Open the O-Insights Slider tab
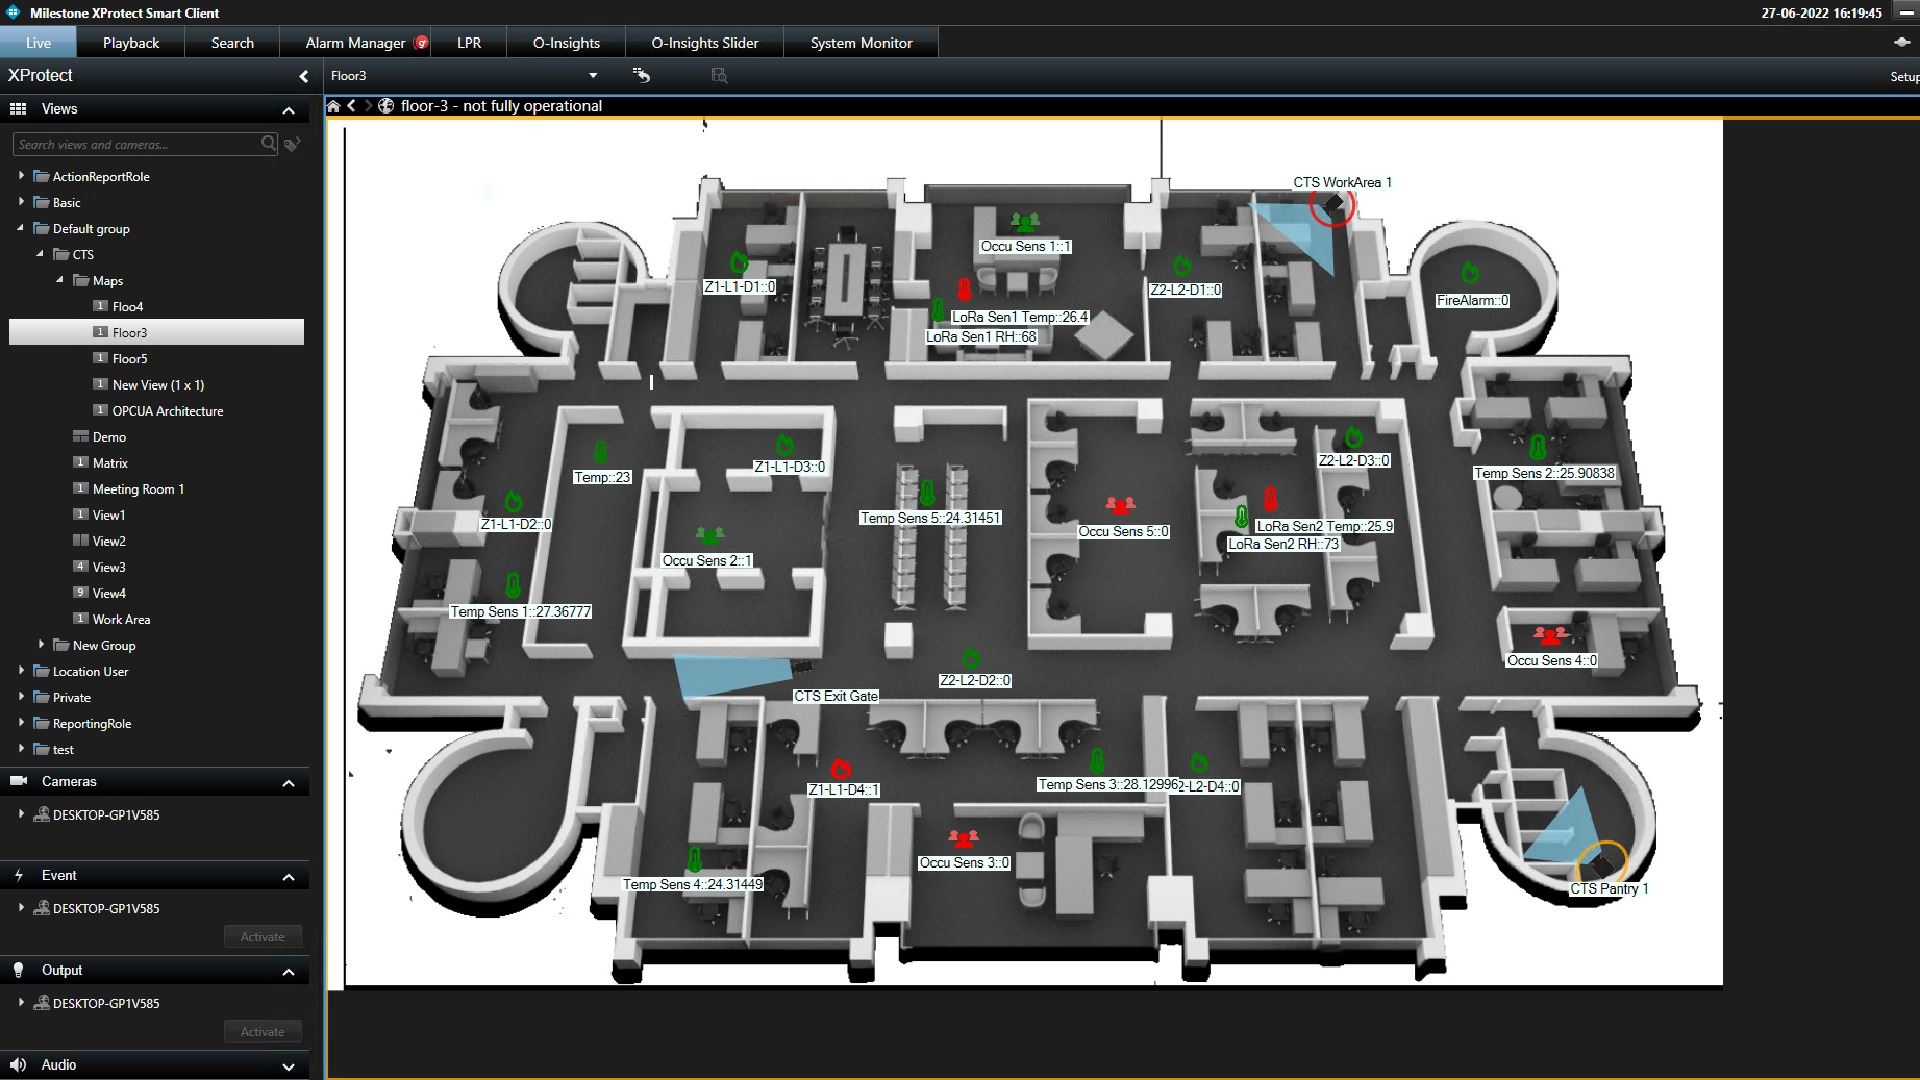 click(705, 43)
